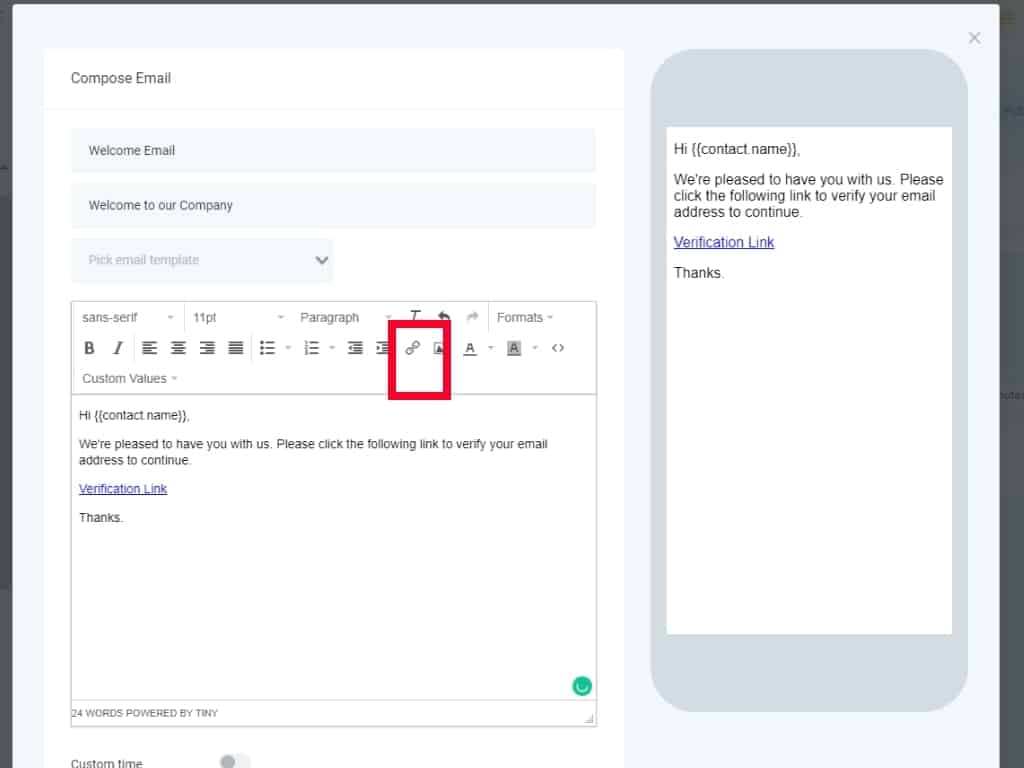Choose the text color swatch
Screen dimensions: 1024x768
tap(470, 348)
